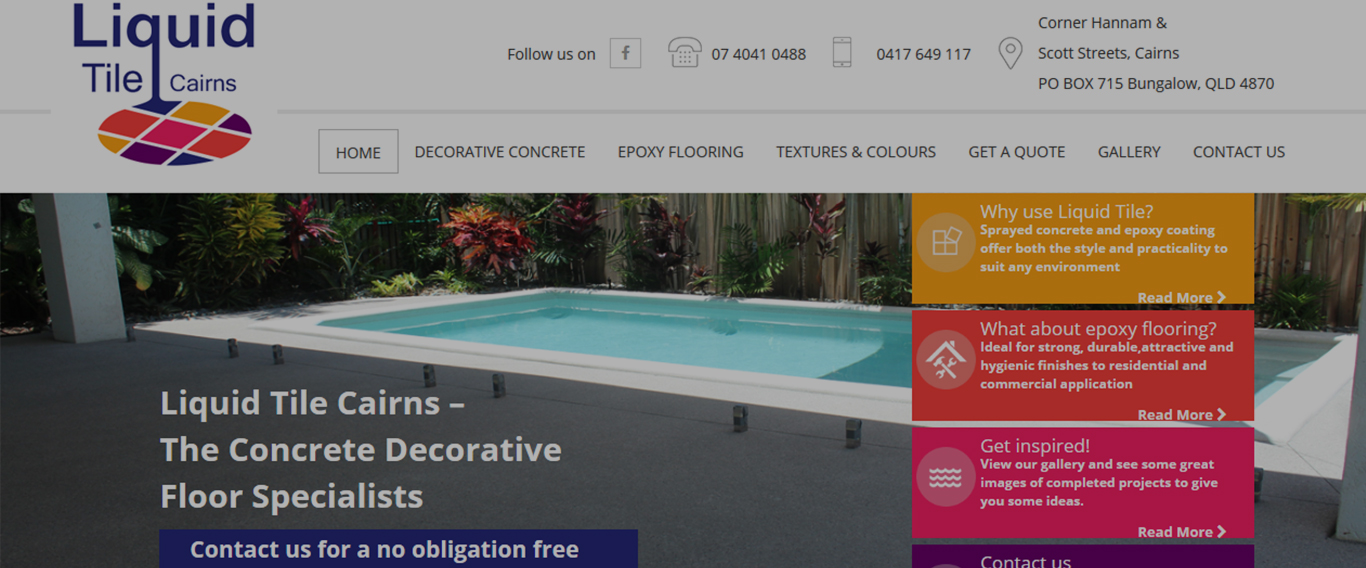Viewport: 1366px width, 568px height.
Task: Click the mobile phone icon
Action: [842, 52]
